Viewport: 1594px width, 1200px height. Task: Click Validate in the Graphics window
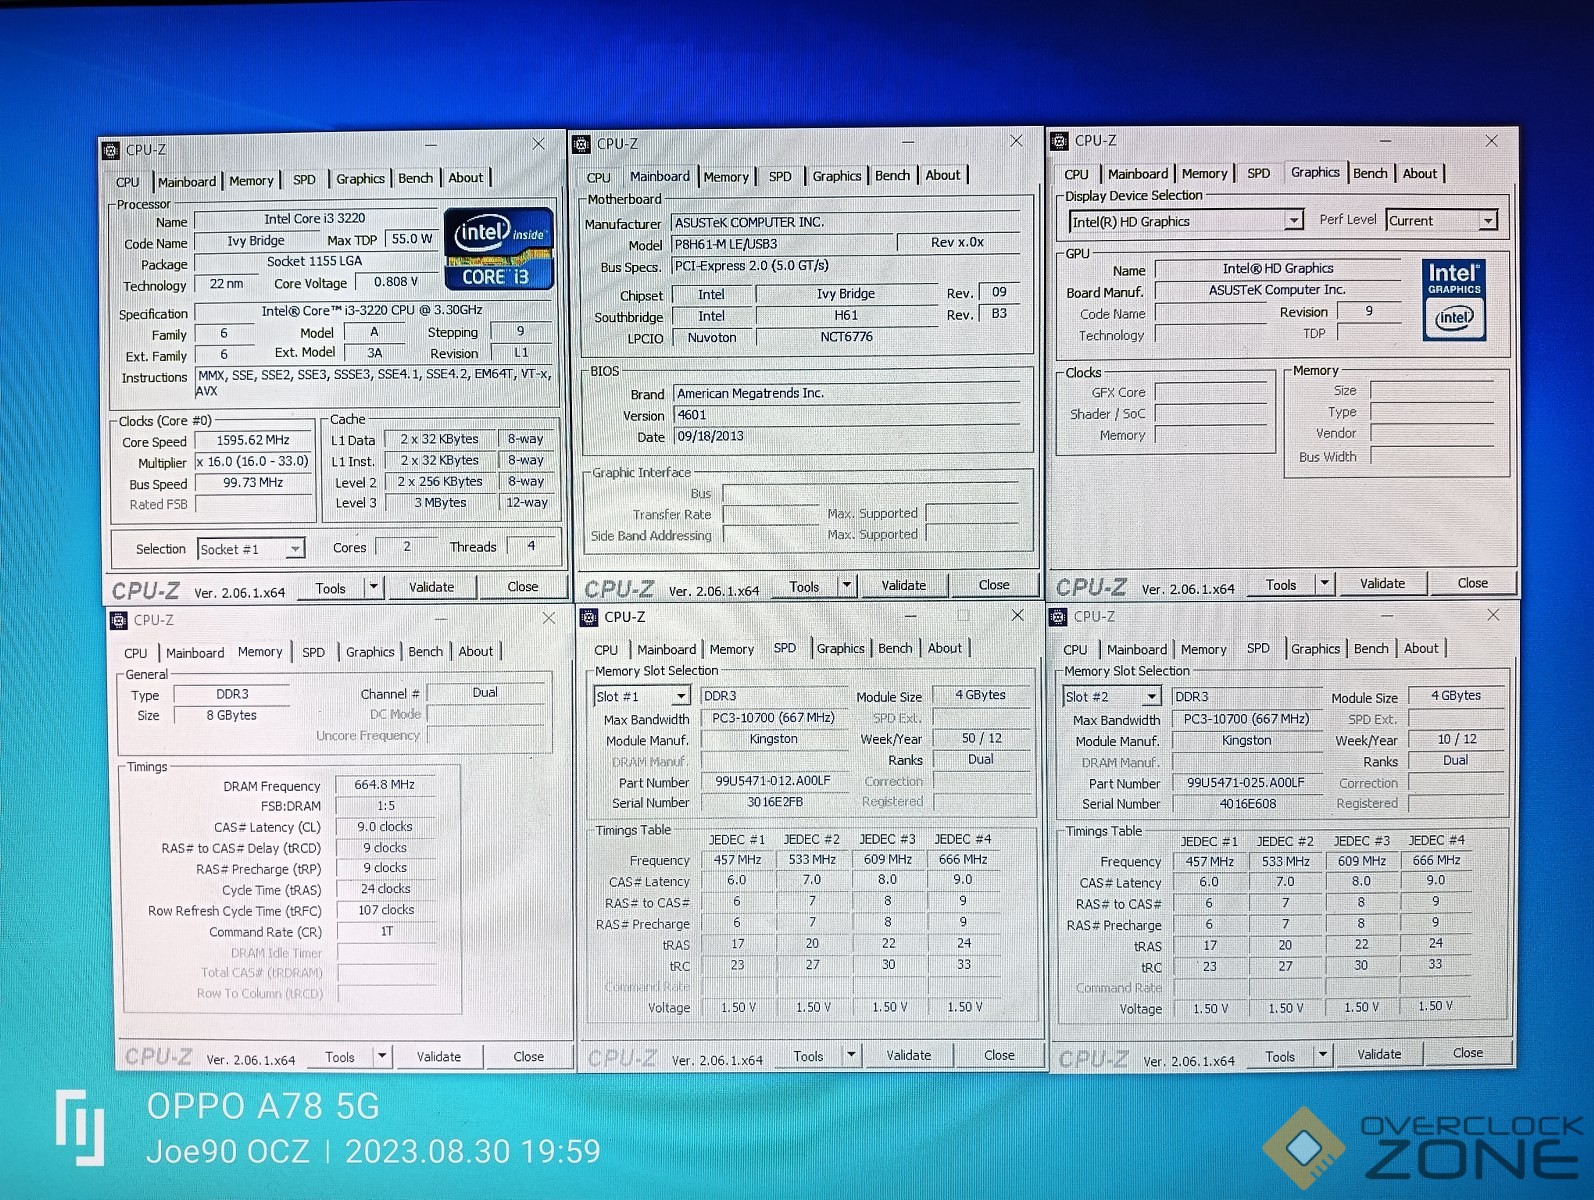1382,583
